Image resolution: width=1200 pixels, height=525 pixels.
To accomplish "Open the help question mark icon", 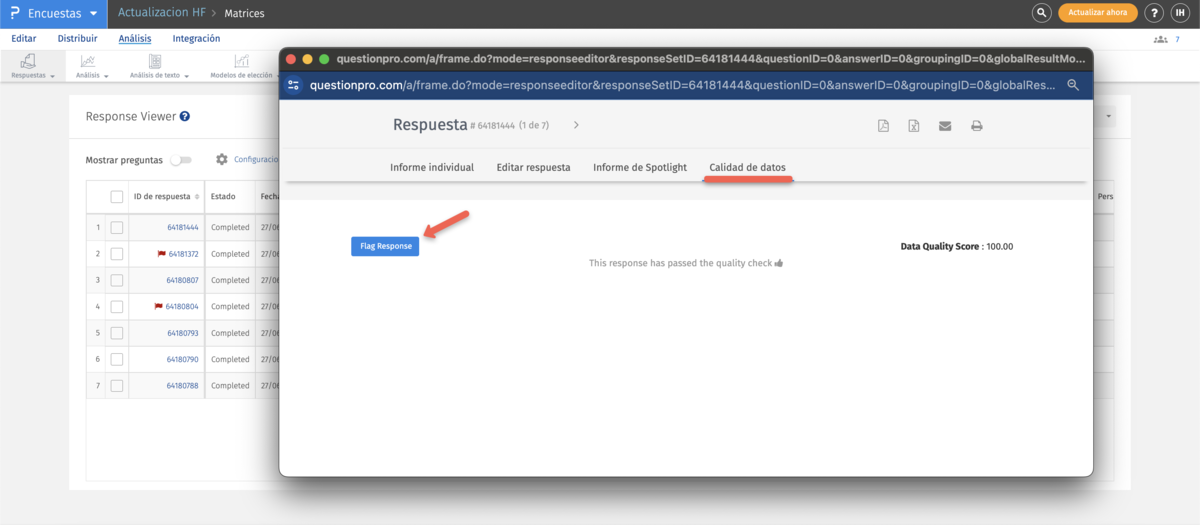I will coord(1154,13).
